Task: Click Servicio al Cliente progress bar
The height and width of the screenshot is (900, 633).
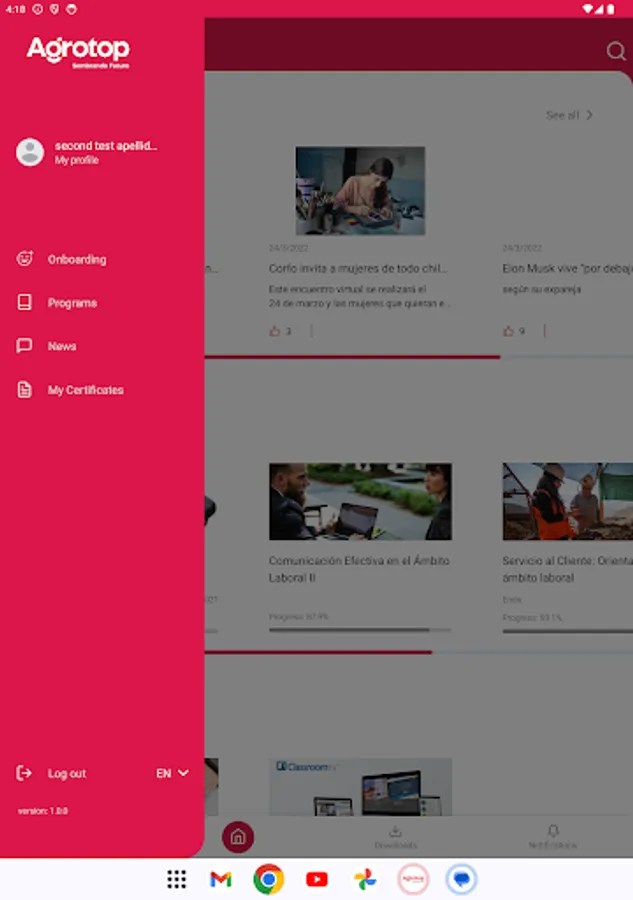Action: pos(568,631)
